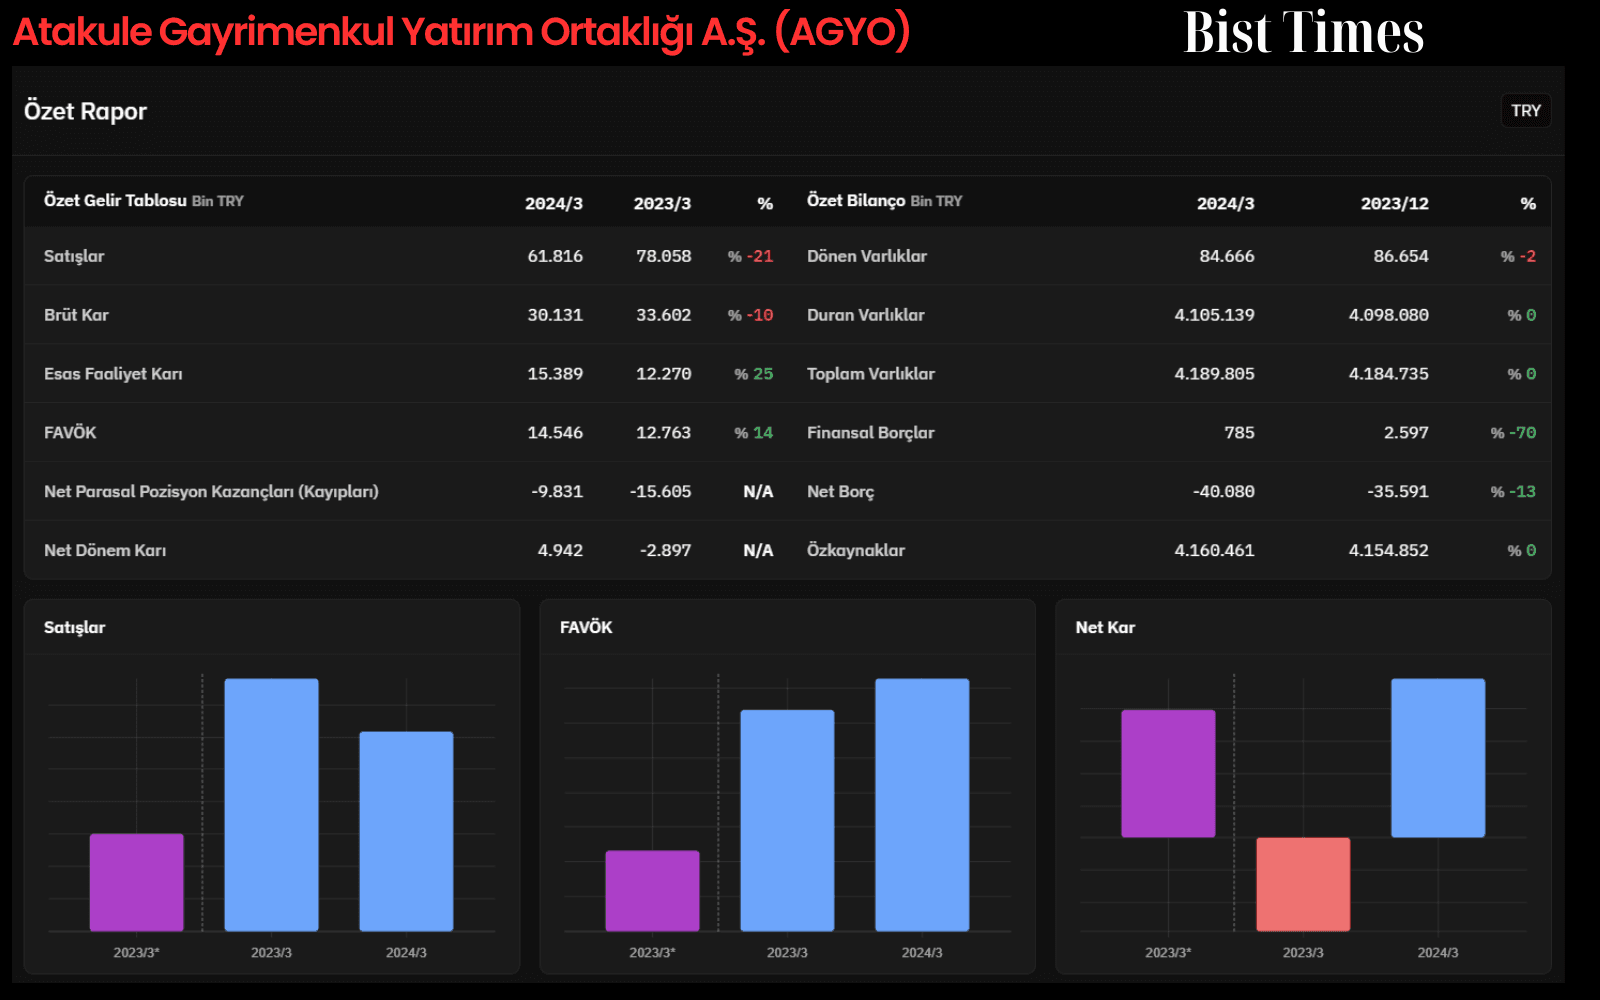
Task: Click Net Dönem Karı 2023/3 value -2.897
Action: click(x=665, y=550)
